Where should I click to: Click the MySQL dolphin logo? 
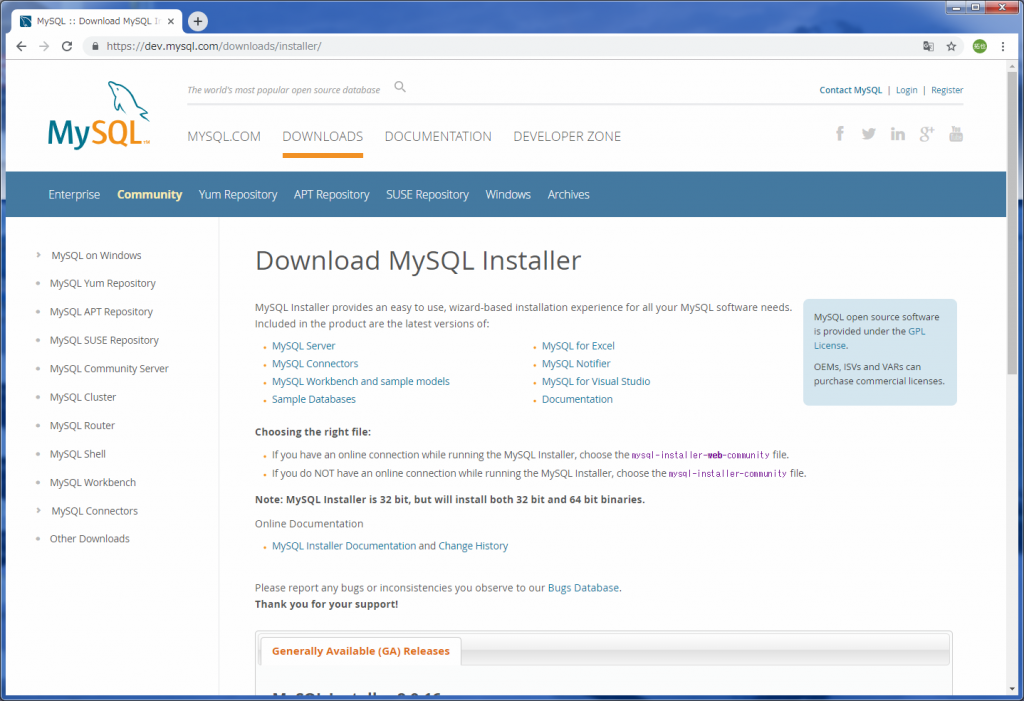[99, 116]
